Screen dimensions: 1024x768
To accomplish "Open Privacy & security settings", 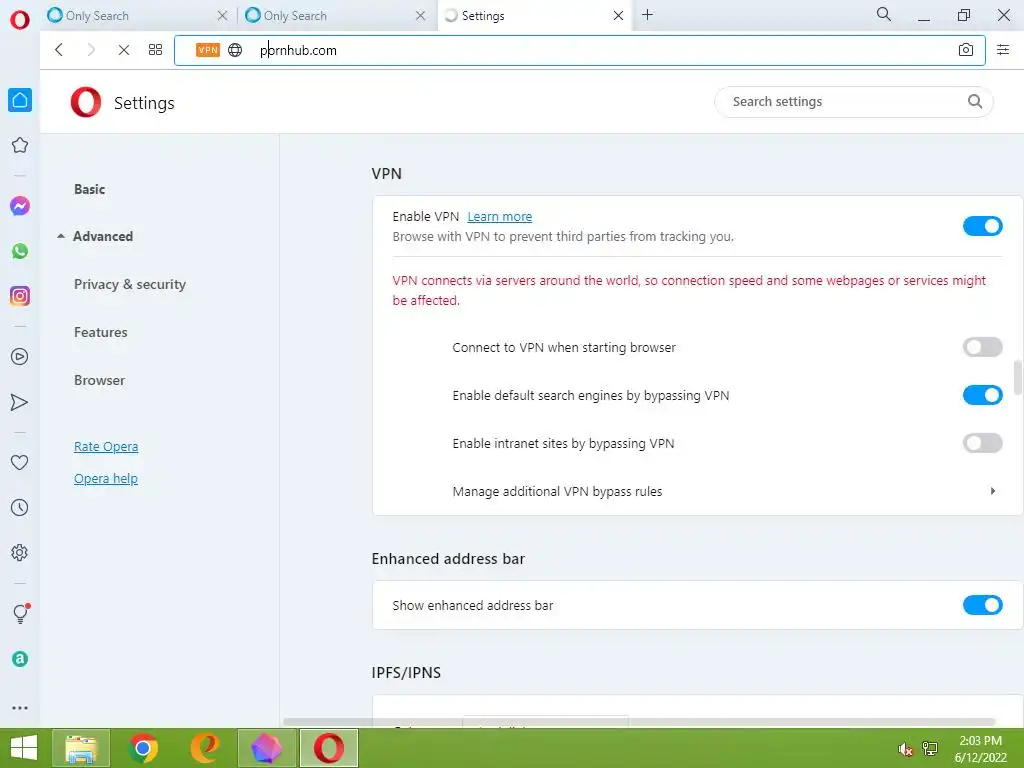I will pyautogui.click(x=130, y=284).
